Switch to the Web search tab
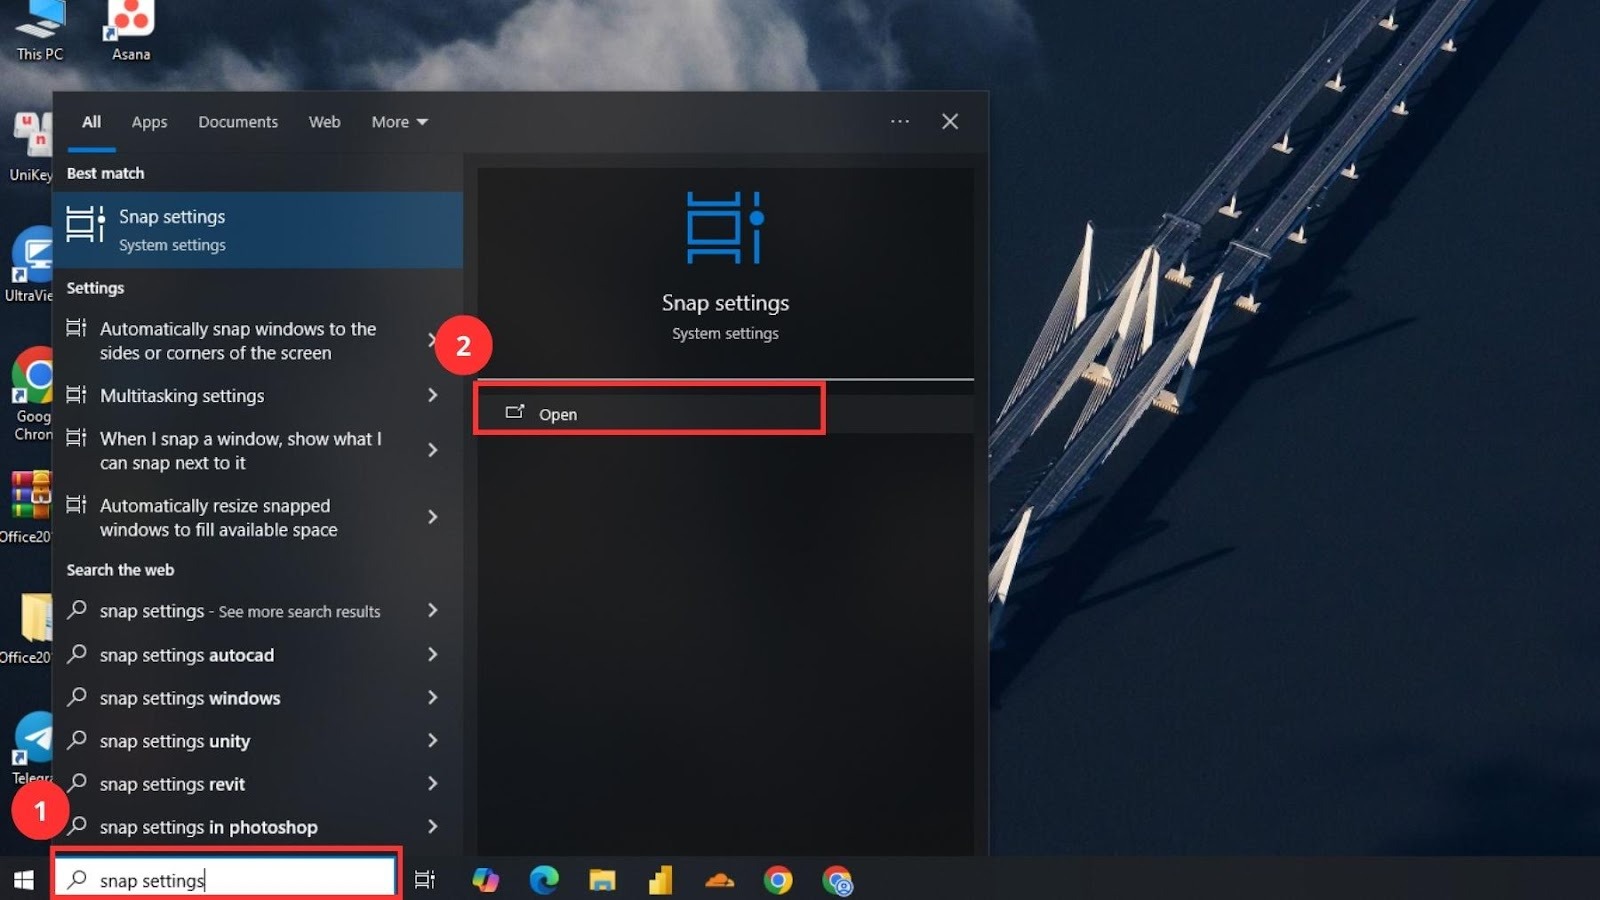1600x900 pixels. [x=324, y=122]
